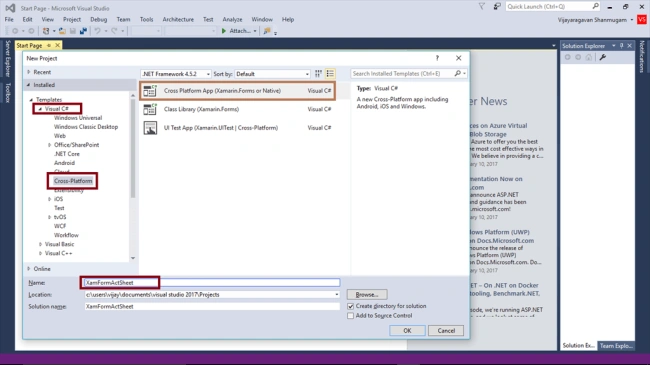The width and height of the screenshot is (650, 365).
Task: Enable Add to Source Control checkbox
Action: point(351,316)
